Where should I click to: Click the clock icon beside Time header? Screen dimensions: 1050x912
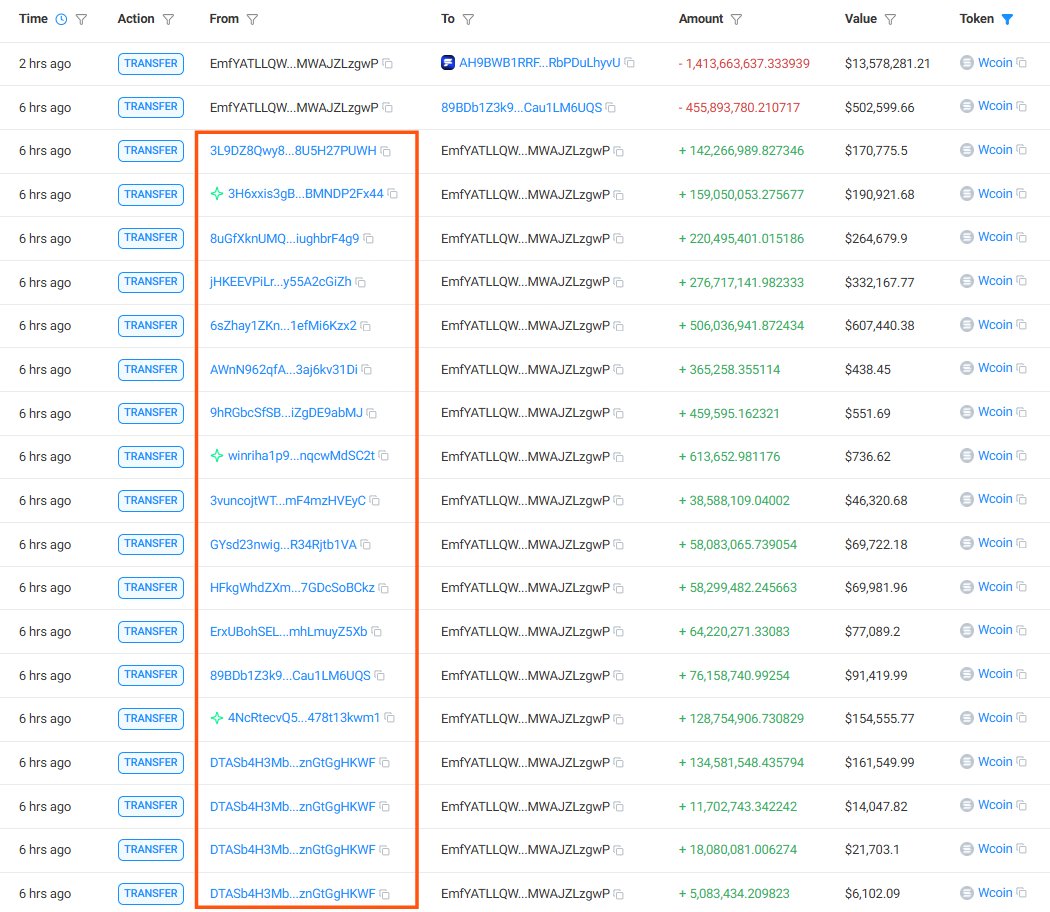pyautogui.click(x=61, y=19)
